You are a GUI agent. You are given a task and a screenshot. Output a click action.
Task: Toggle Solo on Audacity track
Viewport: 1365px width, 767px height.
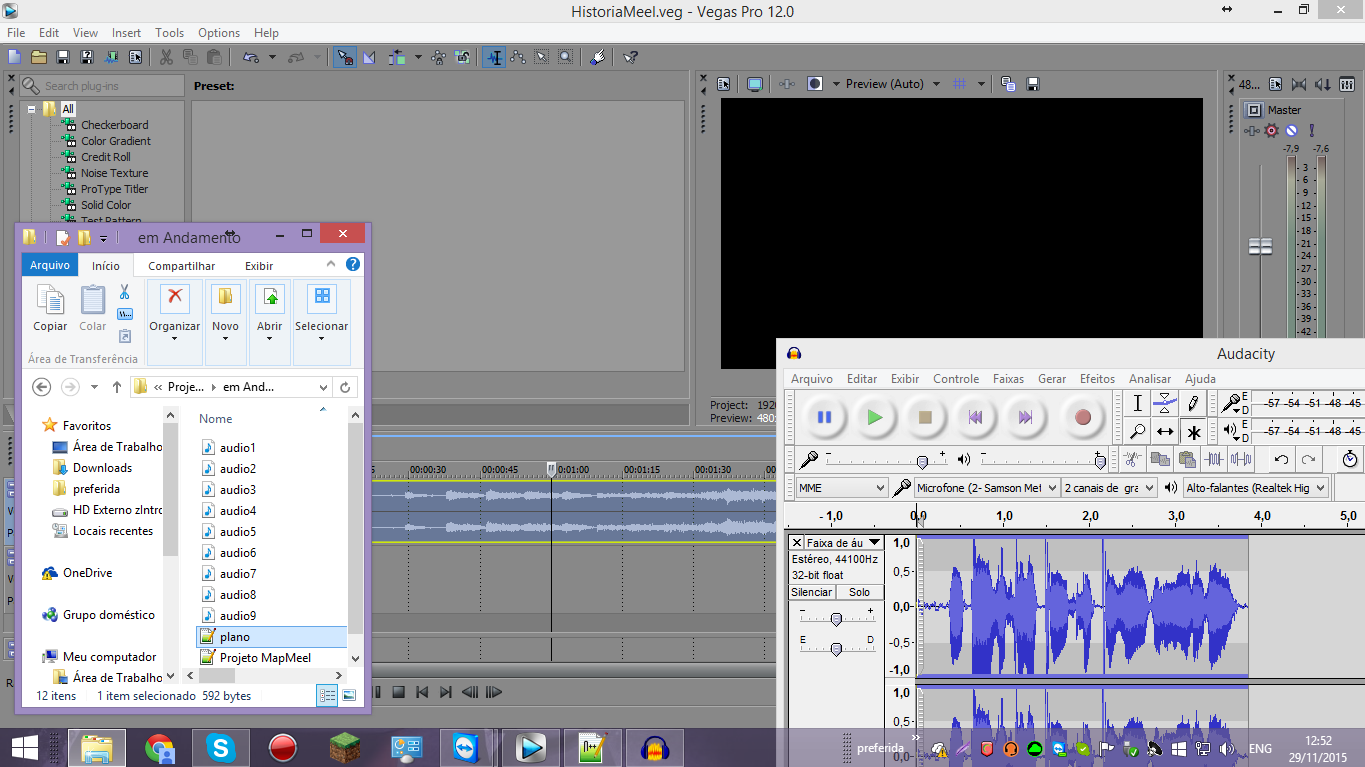(x=859, y=592)
